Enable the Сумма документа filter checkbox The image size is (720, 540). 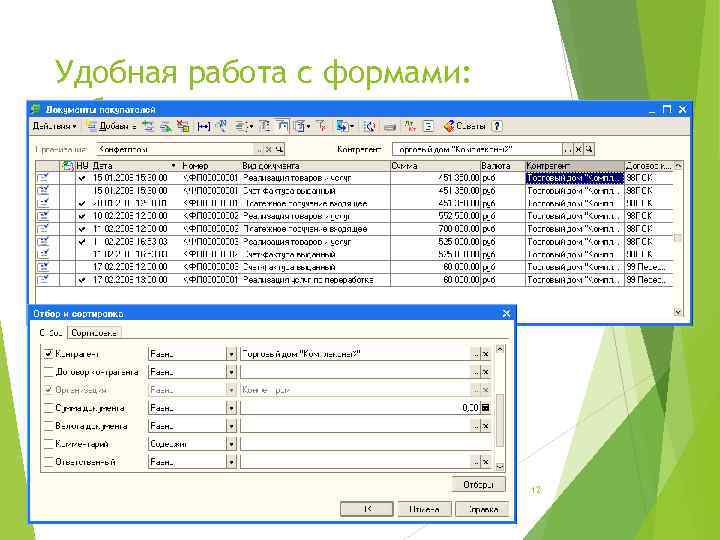pos(48,408)
